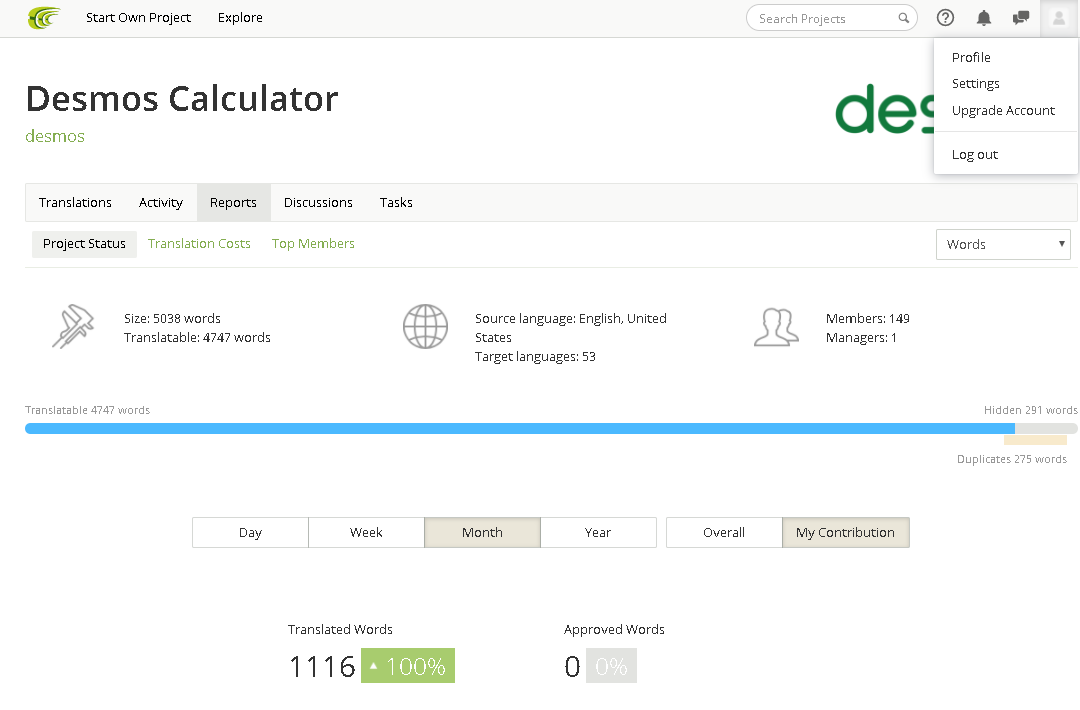Open the desmos owner link

tap(55, 136)
